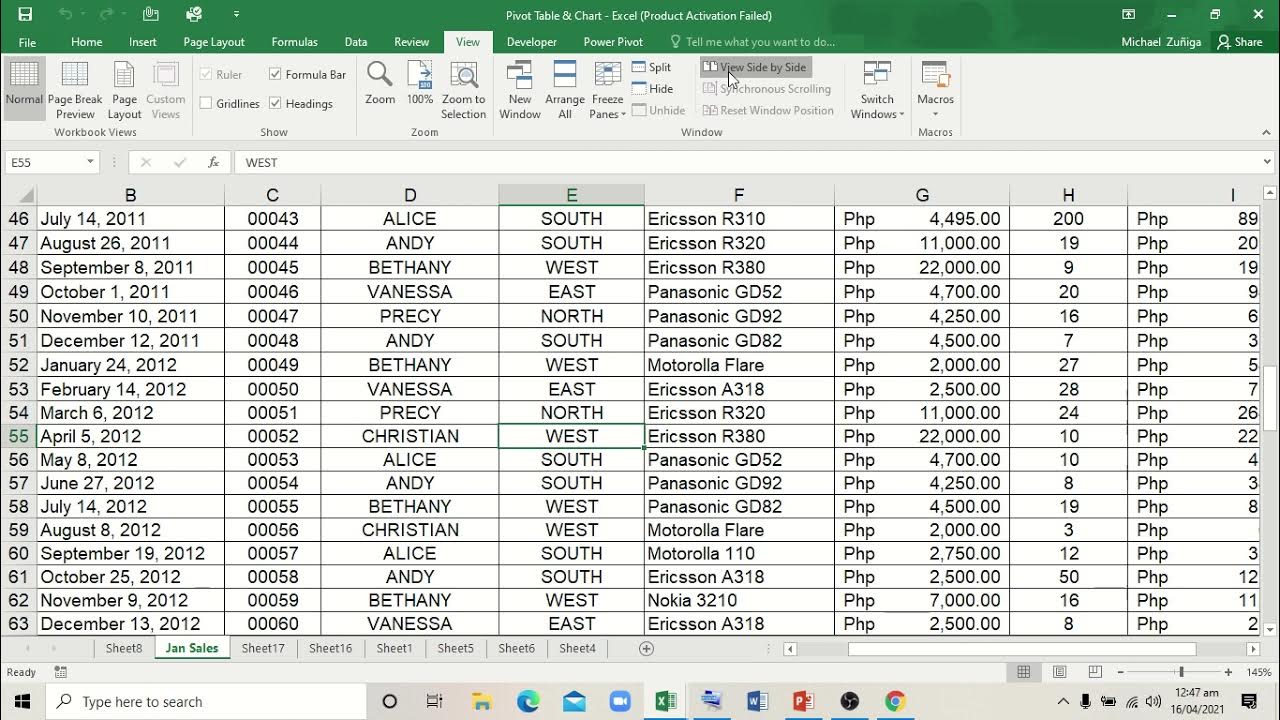The height and width of the screenshot is (720, 1280).
Task: Click cell with Nokia 3210
Action: point(739,600)
